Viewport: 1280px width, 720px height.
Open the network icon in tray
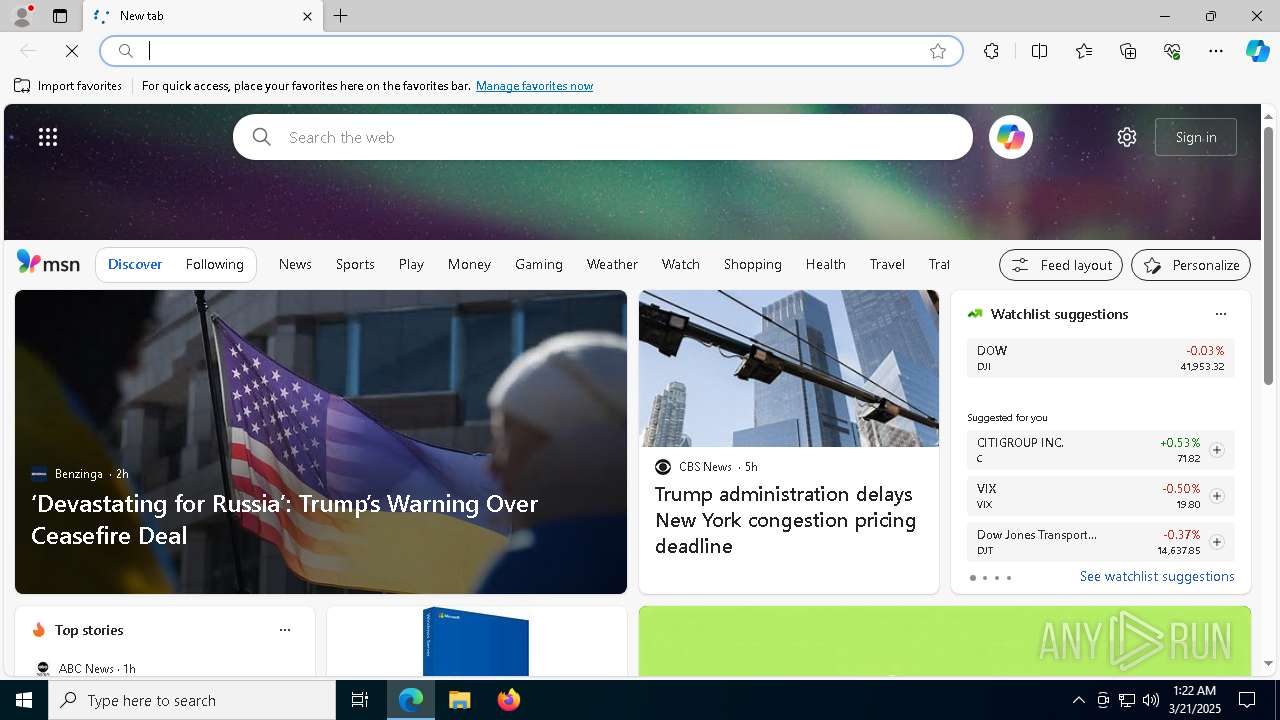1126,700
